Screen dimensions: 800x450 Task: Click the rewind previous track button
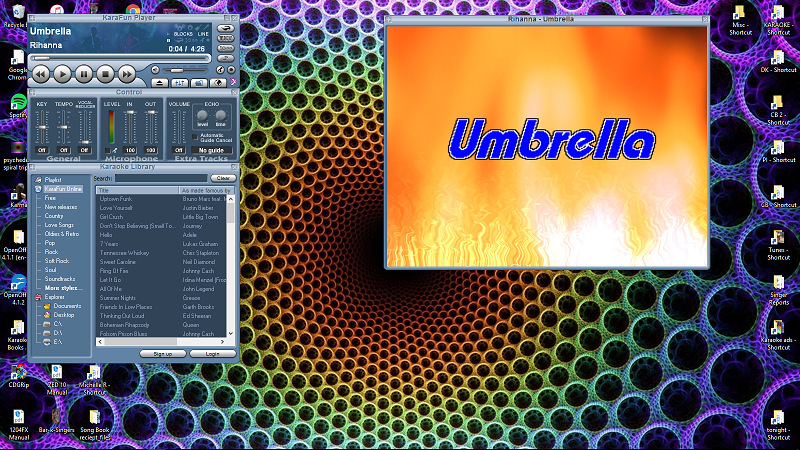click(40, 73)
